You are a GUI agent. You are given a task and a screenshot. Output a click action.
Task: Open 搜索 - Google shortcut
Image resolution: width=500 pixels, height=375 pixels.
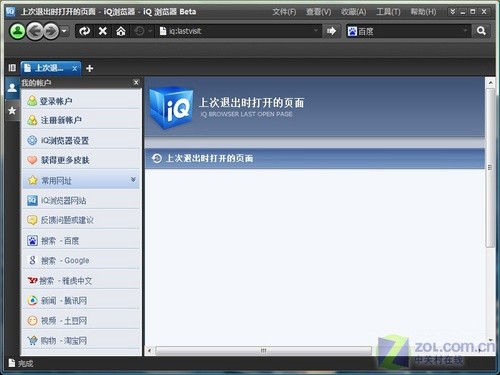81,260
